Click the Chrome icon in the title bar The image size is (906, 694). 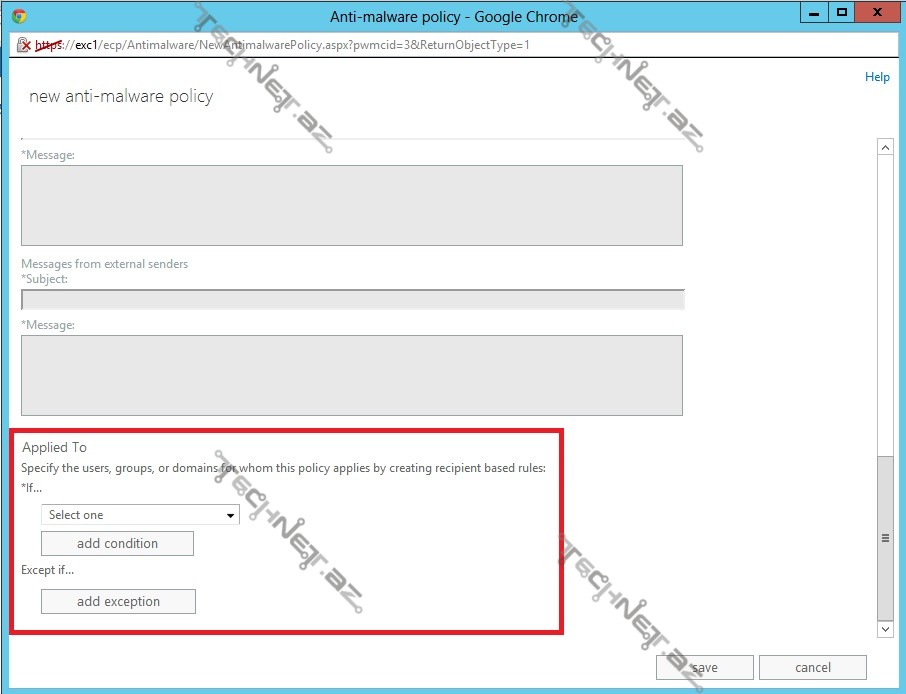[19, 16]
